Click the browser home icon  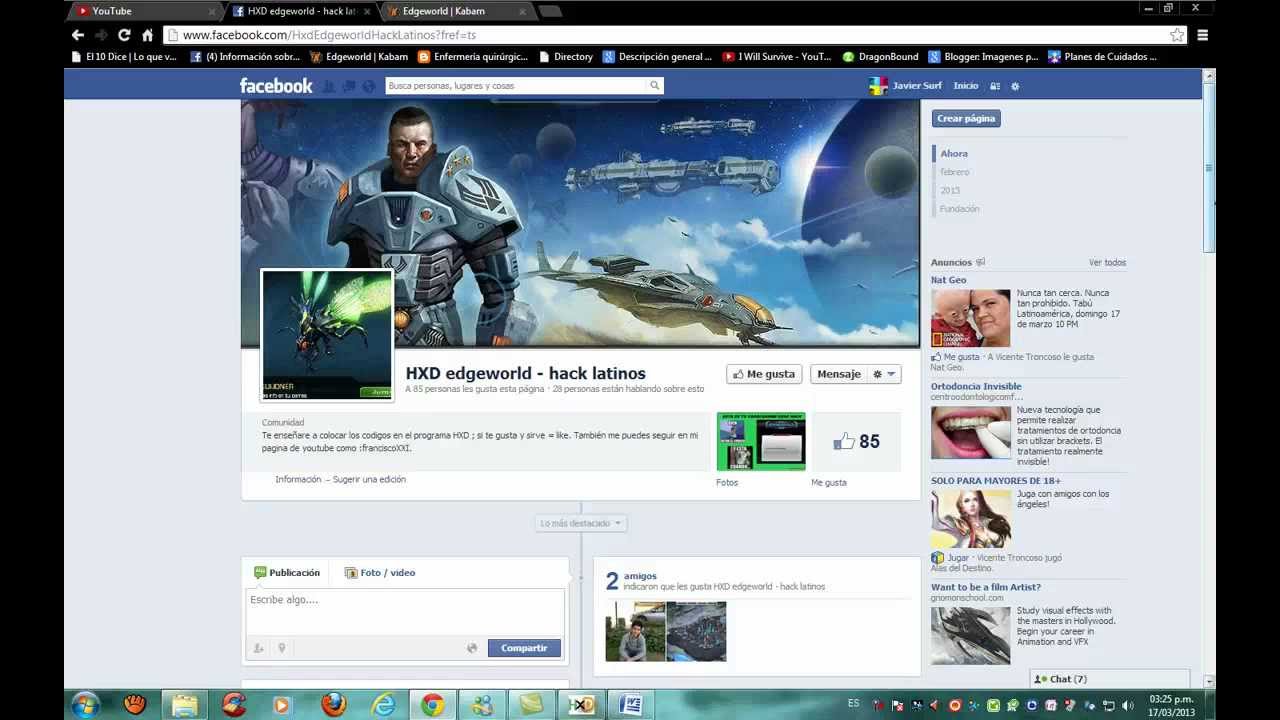tap(147, 35)
